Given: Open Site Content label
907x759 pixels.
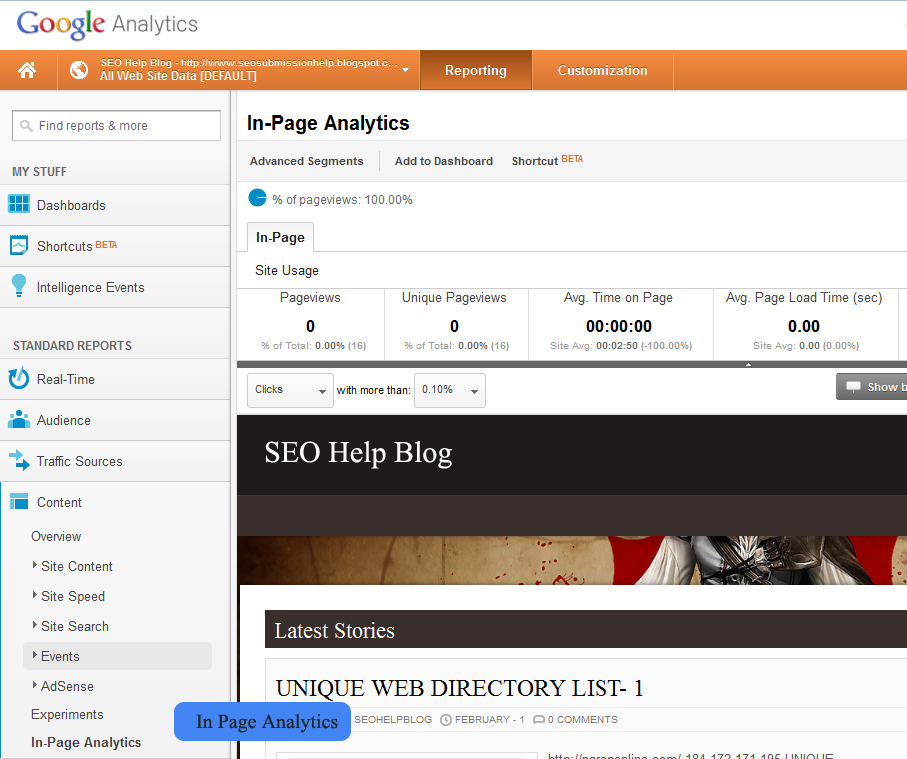Looking at the screenshot, I should (77, 566).
